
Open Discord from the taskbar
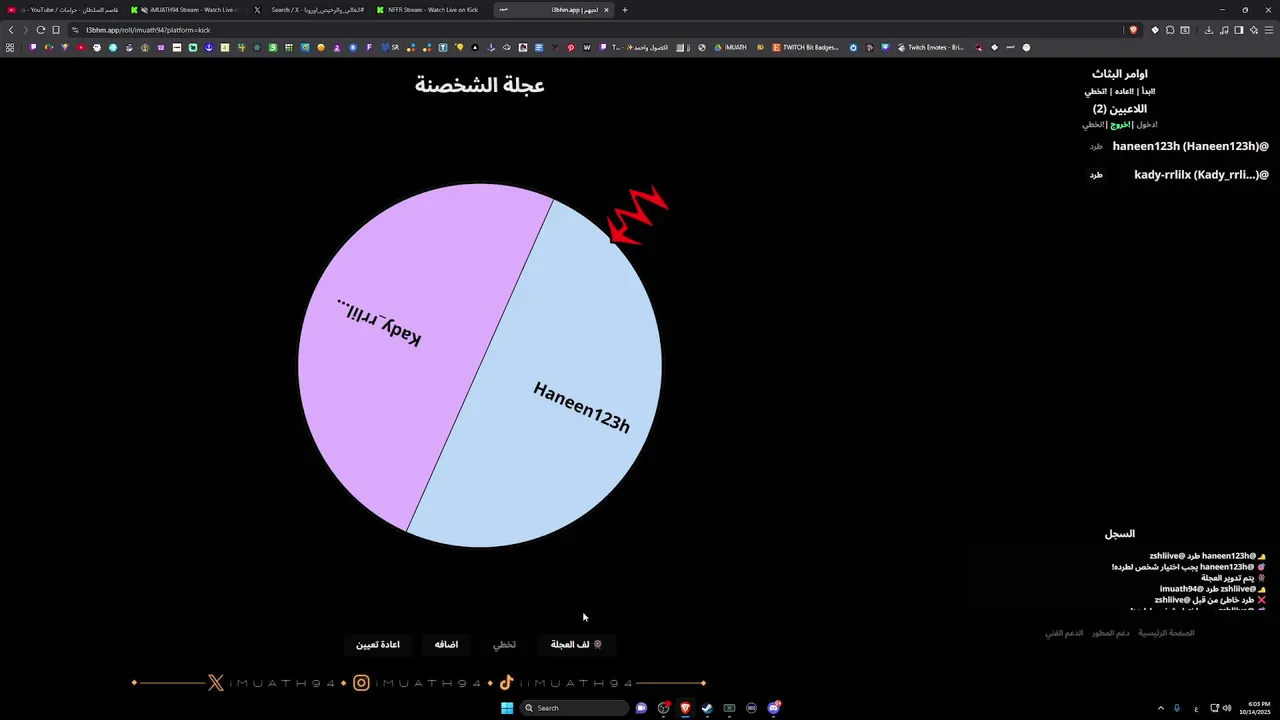click(x=774, y=708)
